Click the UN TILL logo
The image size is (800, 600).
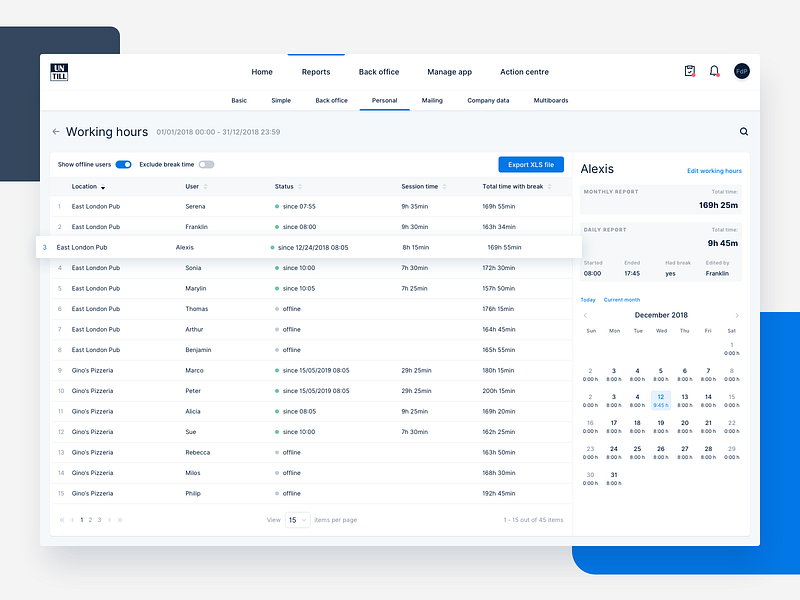tap(58, 71)
